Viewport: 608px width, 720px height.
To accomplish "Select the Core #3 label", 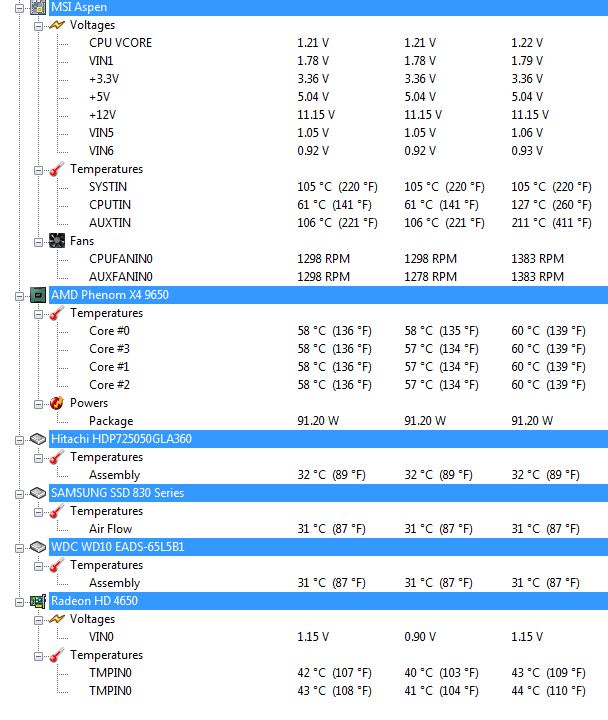I will click(109, 349).
